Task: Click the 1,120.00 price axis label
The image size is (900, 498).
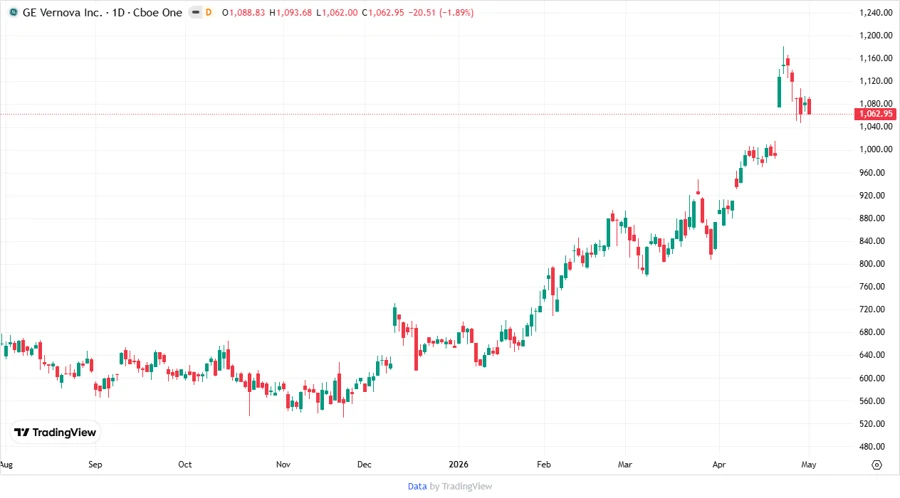Action: tap(876, 81)
